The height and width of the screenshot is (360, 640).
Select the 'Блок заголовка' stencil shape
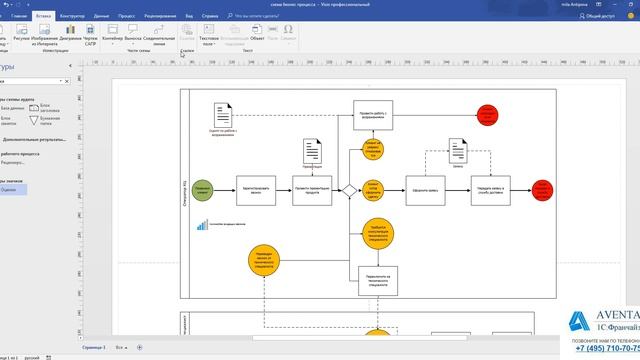click(x=45, y=108)
